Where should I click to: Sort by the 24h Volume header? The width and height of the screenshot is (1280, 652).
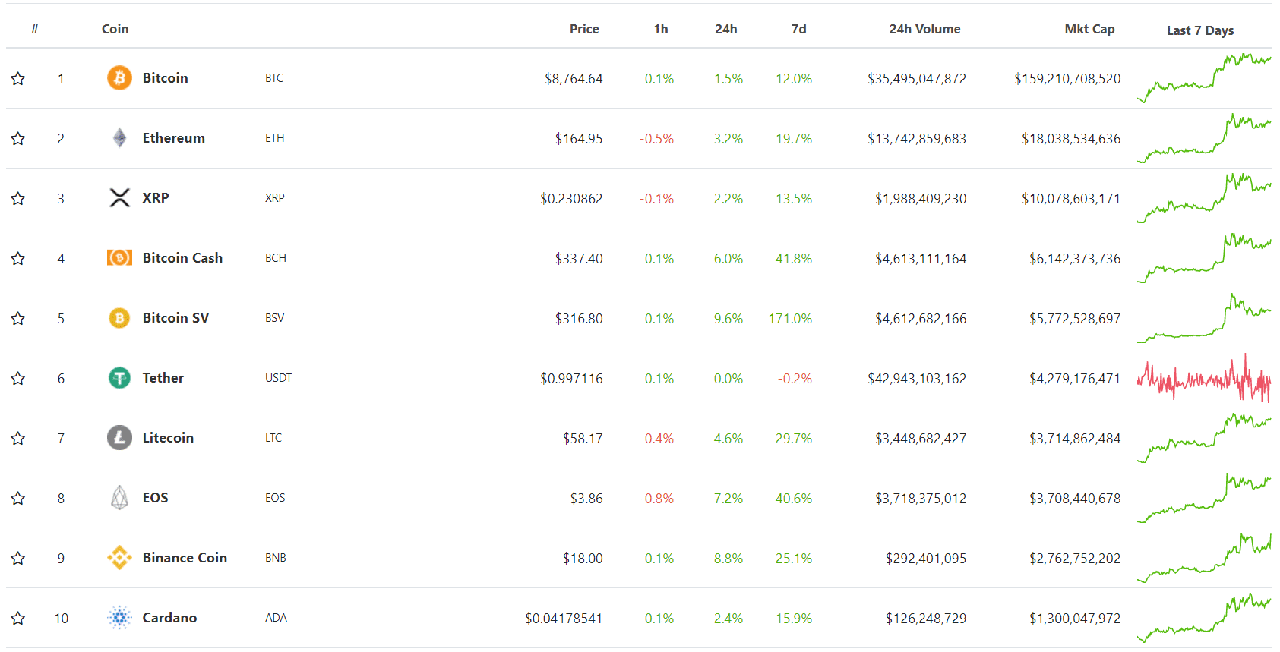(925, 29)
